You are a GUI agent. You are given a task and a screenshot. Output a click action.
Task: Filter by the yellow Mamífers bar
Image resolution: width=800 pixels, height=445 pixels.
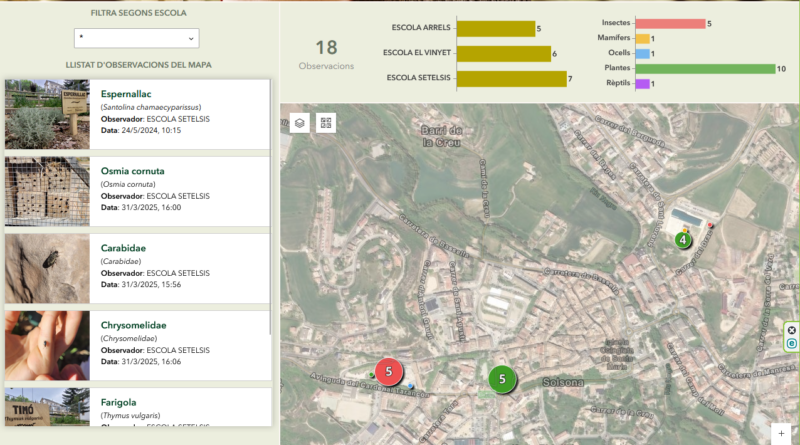[642, 38]
